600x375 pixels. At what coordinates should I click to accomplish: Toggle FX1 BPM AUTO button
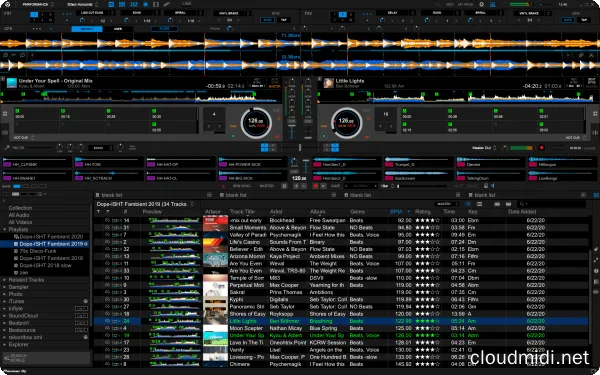[267, 20]
